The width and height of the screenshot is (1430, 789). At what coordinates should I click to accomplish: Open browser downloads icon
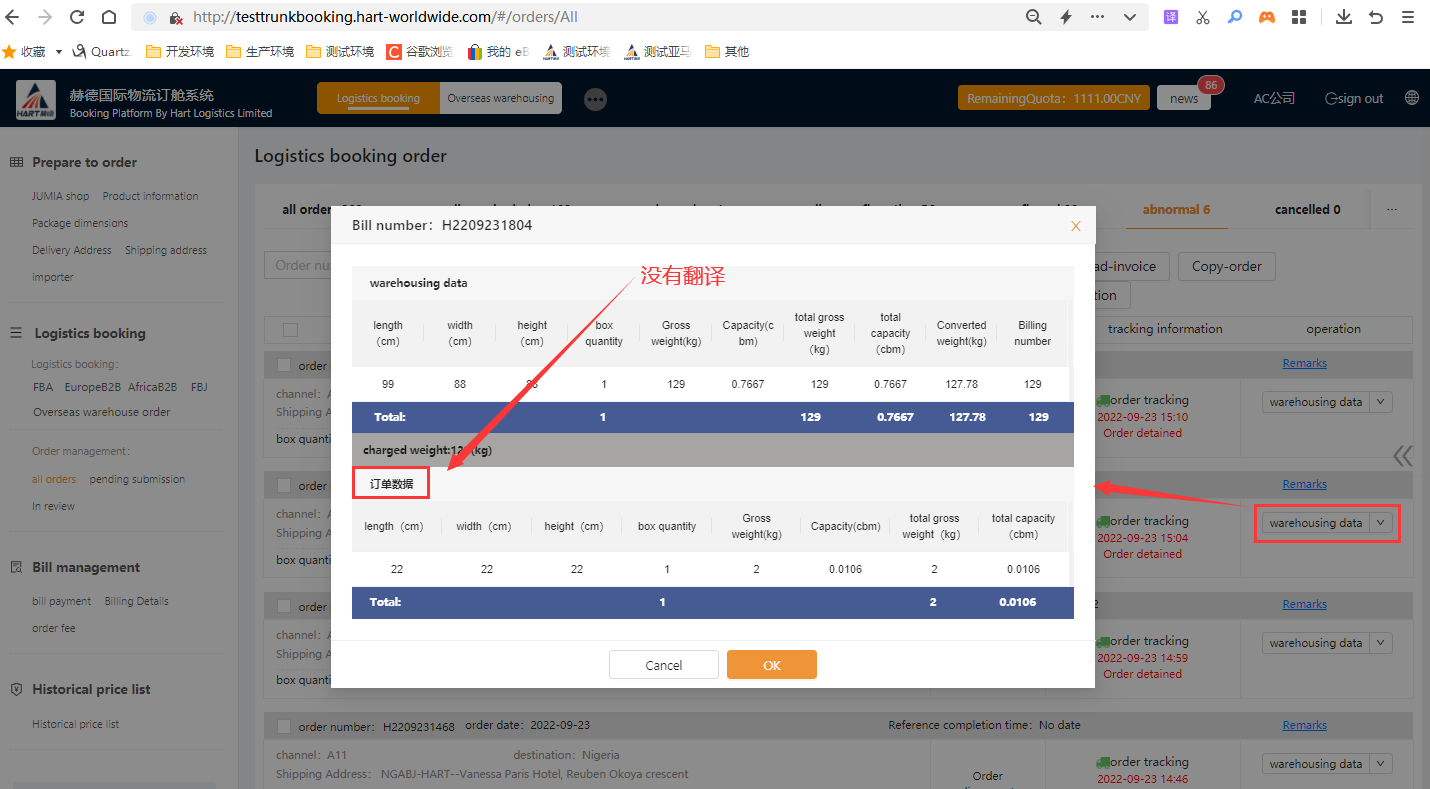pos(1344,17)
